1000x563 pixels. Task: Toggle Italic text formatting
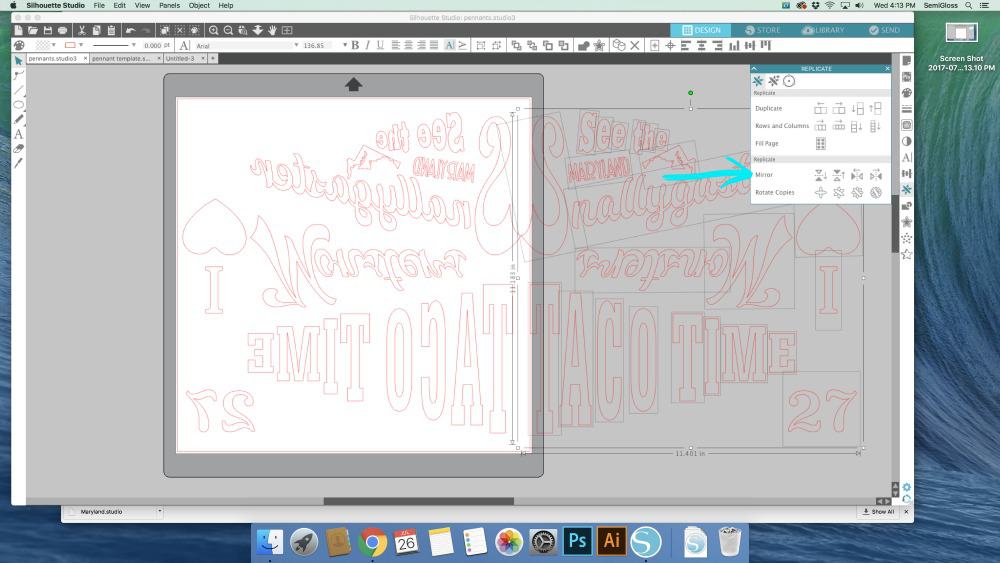tap(367, 45)
